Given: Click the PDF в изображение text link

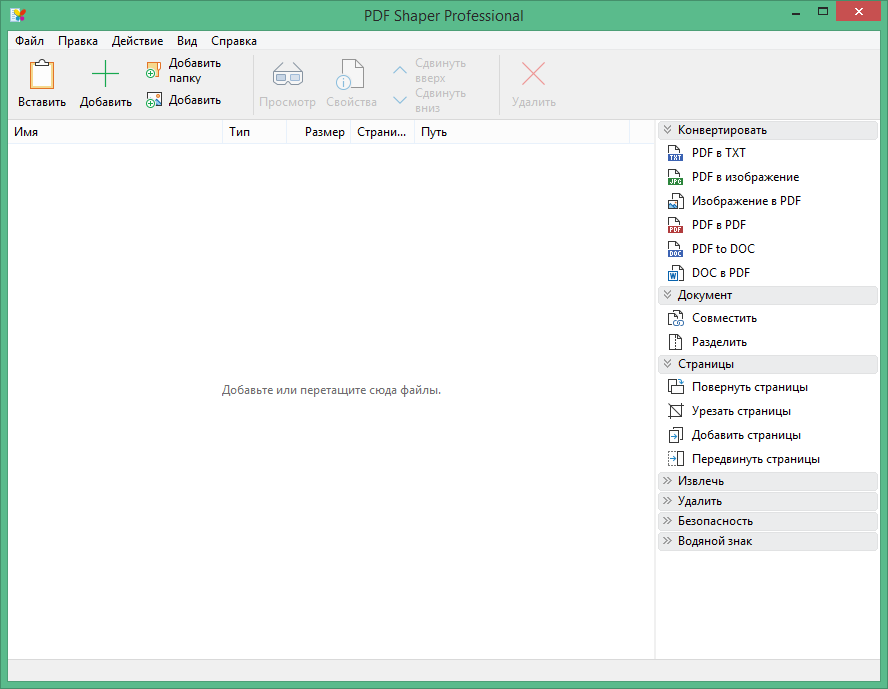Looking at the screenshot, I should pyautogui.click(x=745, y=177).
